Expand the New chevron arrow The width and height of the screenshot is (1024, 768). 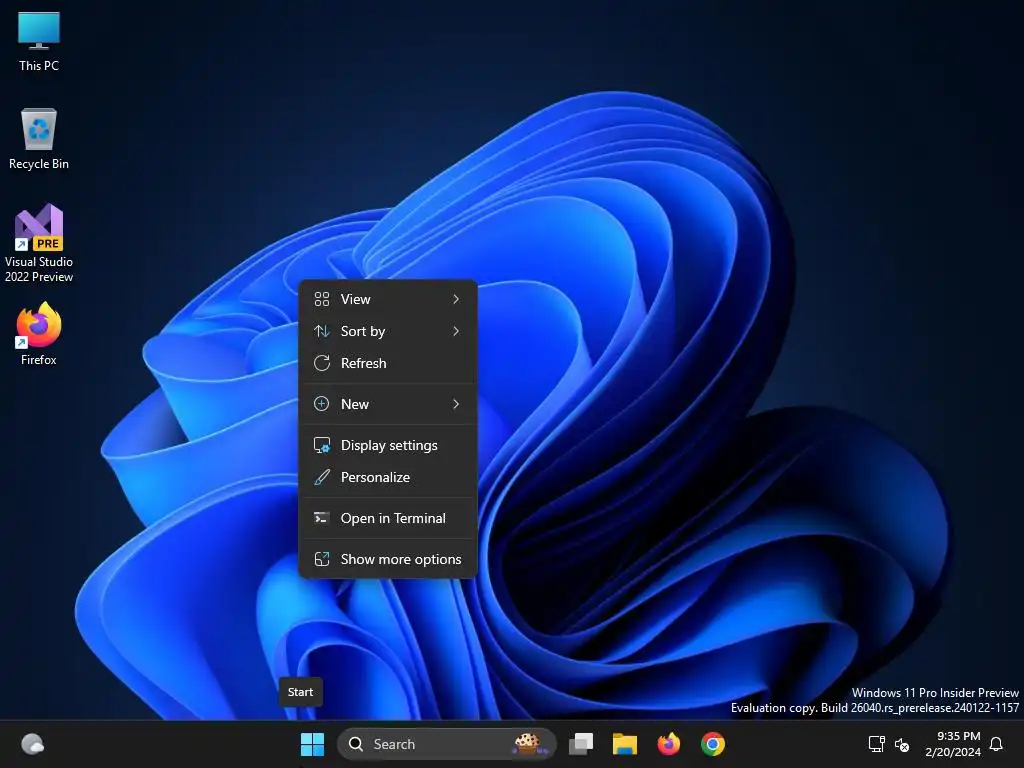pyautogui.click(x=456, y=404)
